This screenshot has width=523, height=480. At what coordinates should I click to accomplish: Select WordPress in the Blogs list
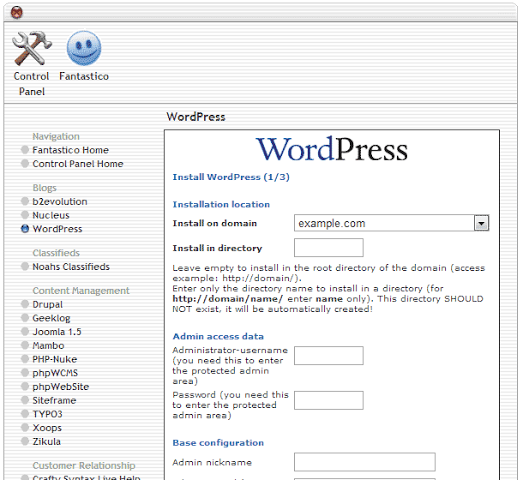57,229
